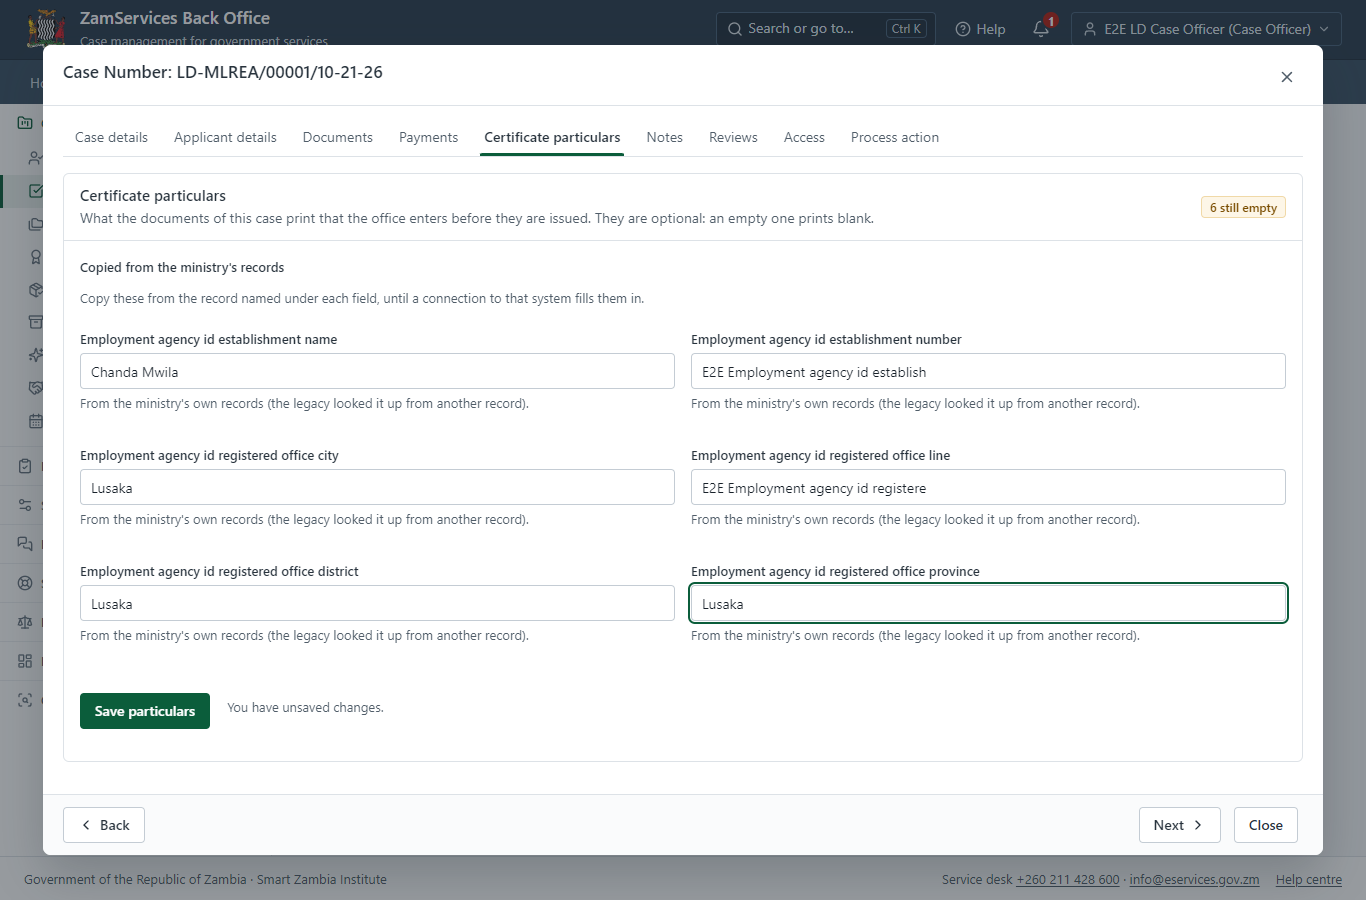Click the service desk phone number link
Viewport: 1366px width, 900px height.
point(1068,880)
